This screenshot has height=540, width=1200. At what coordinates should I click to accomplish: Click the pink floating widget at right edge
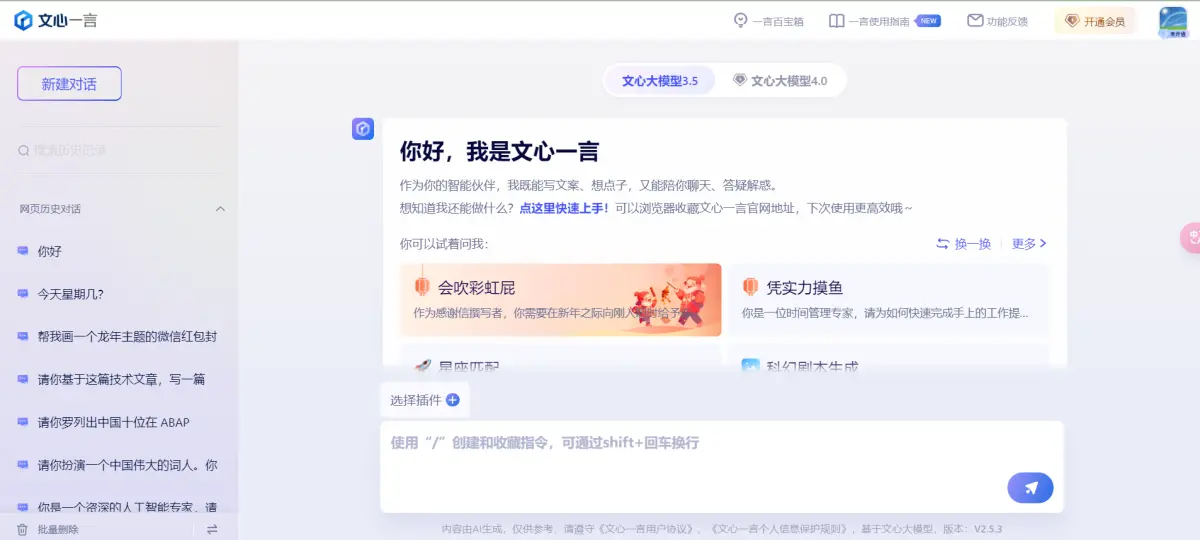(x=1191, y=238)
